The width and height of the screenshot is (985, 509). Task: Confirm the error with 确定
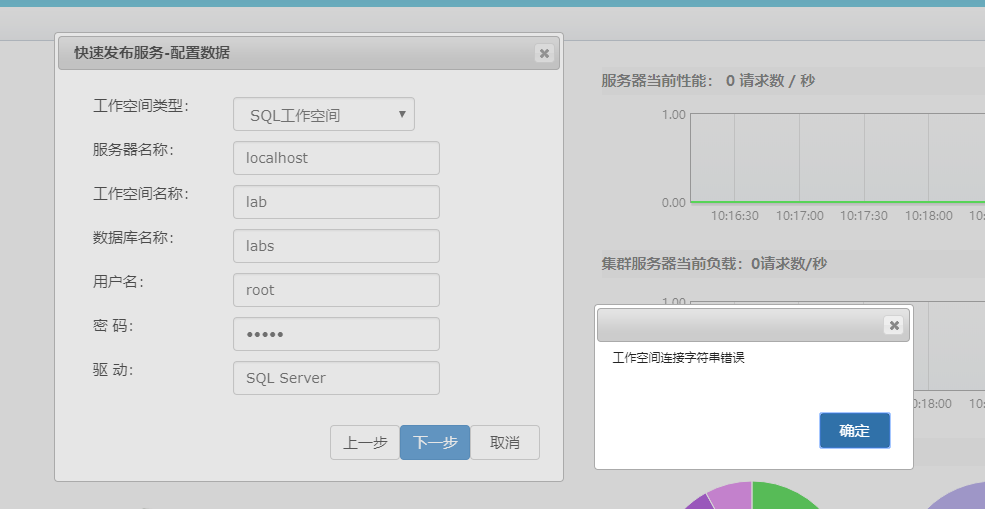[x=854, y=430]
